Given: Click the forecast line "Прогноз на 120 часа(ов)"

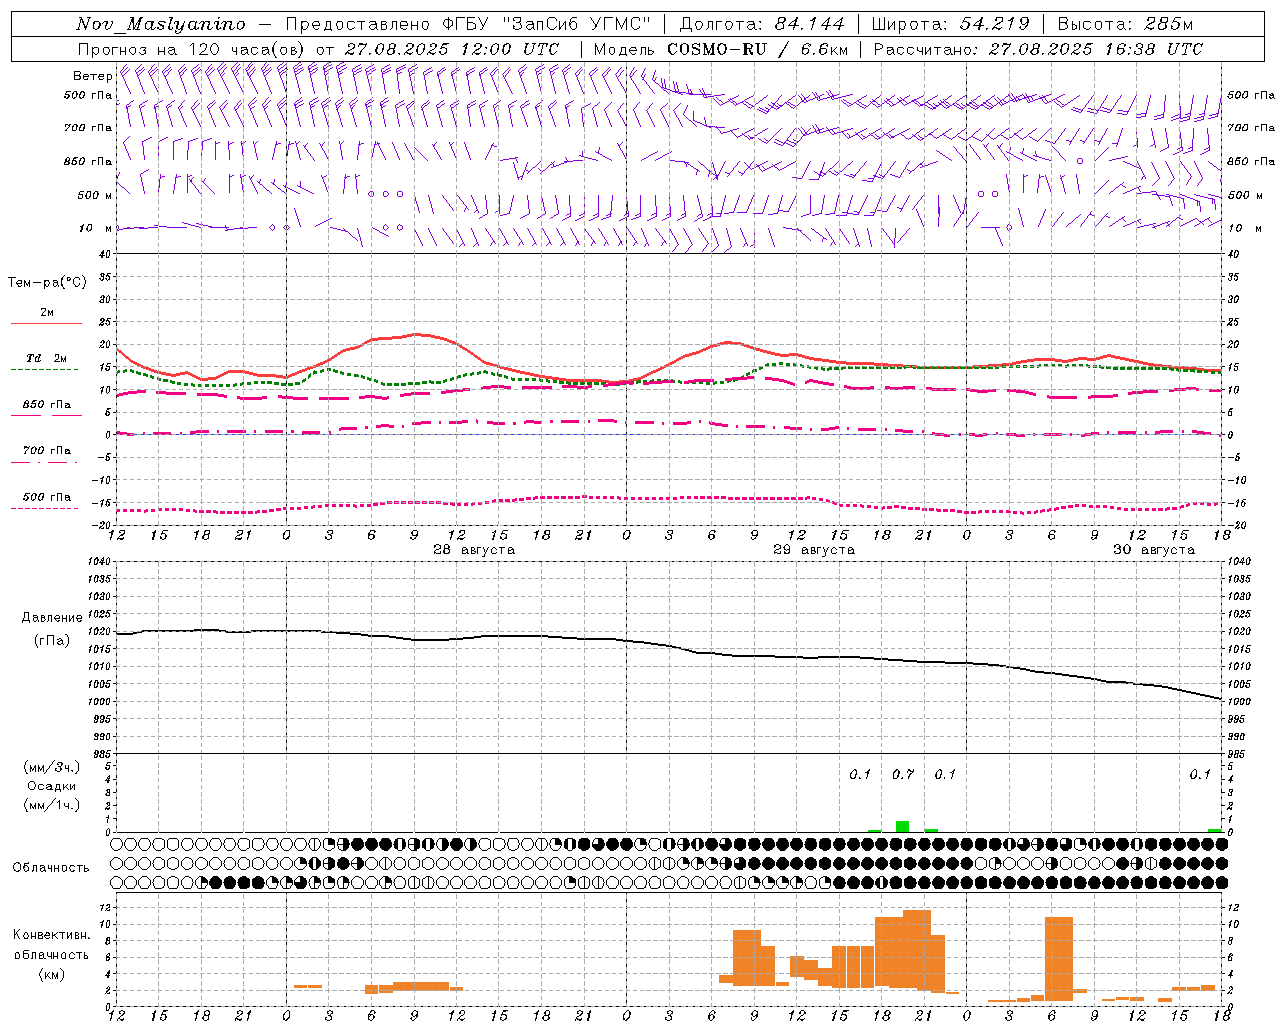Looking at the screenshot, I should 192,49.
